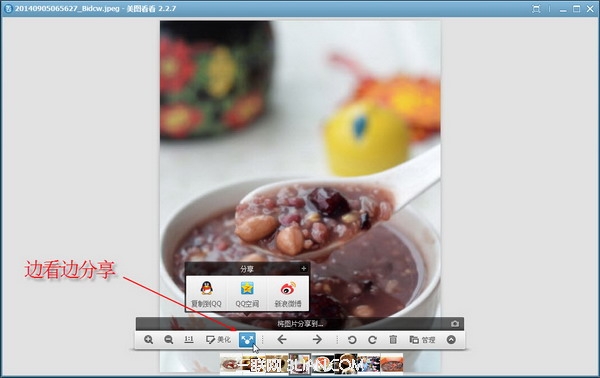This screenshot has width=600, height=378.
Task: Minimize the 美图看看 window
Action: coord(563,9)
